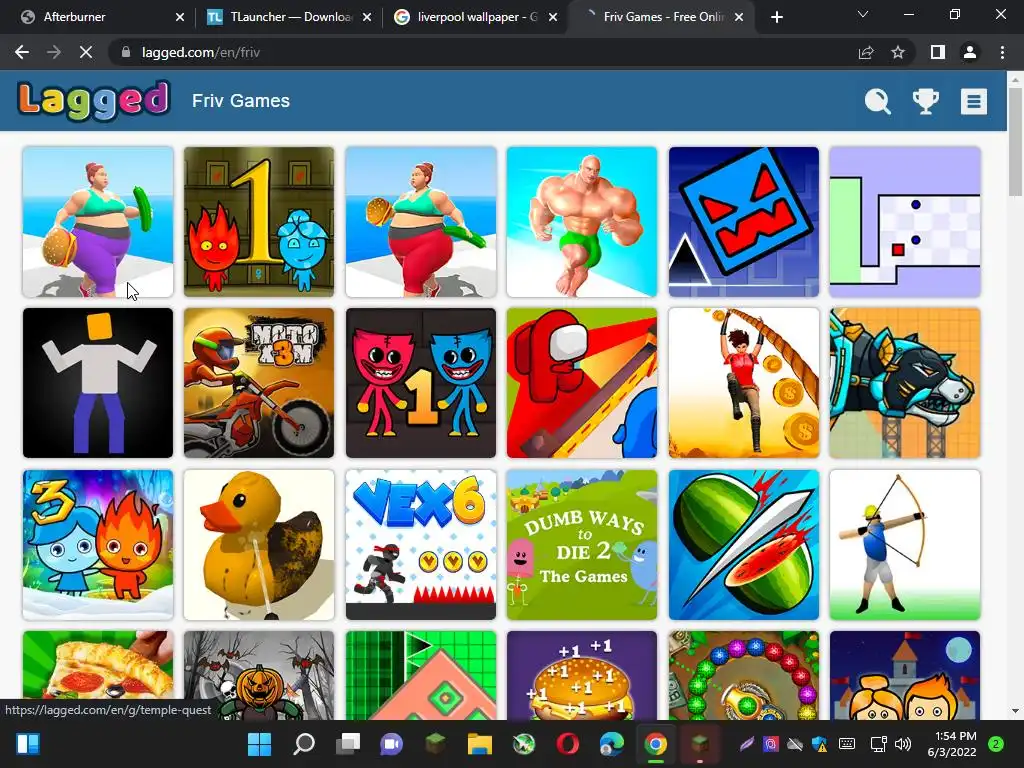Open the Lagged hamburger menu

pos(973,101)
